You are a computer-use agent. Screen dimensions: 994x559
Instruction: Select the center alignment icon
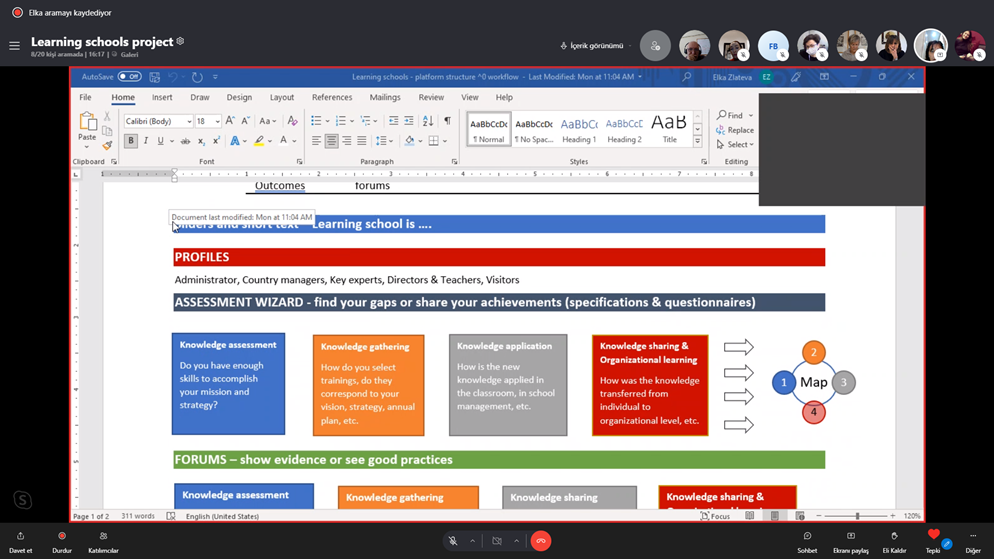pyautogui.click(x=331, y=141)
